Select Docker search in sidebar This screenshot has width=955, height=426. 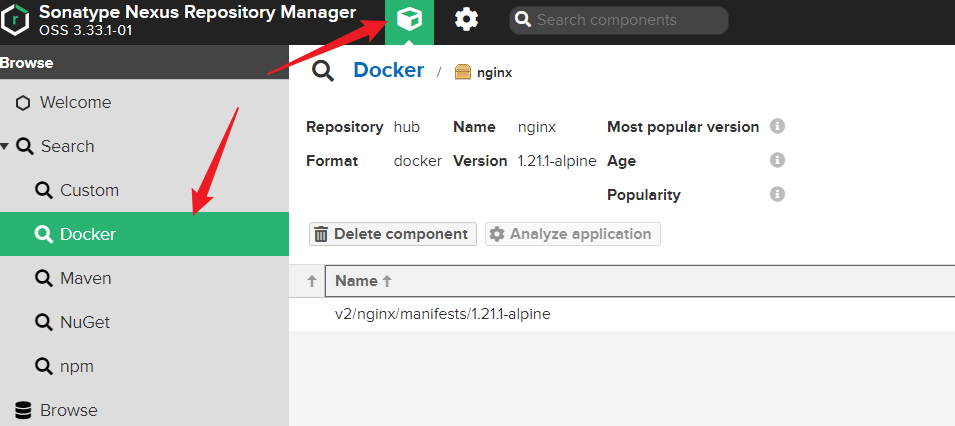(x=144, y=234)
